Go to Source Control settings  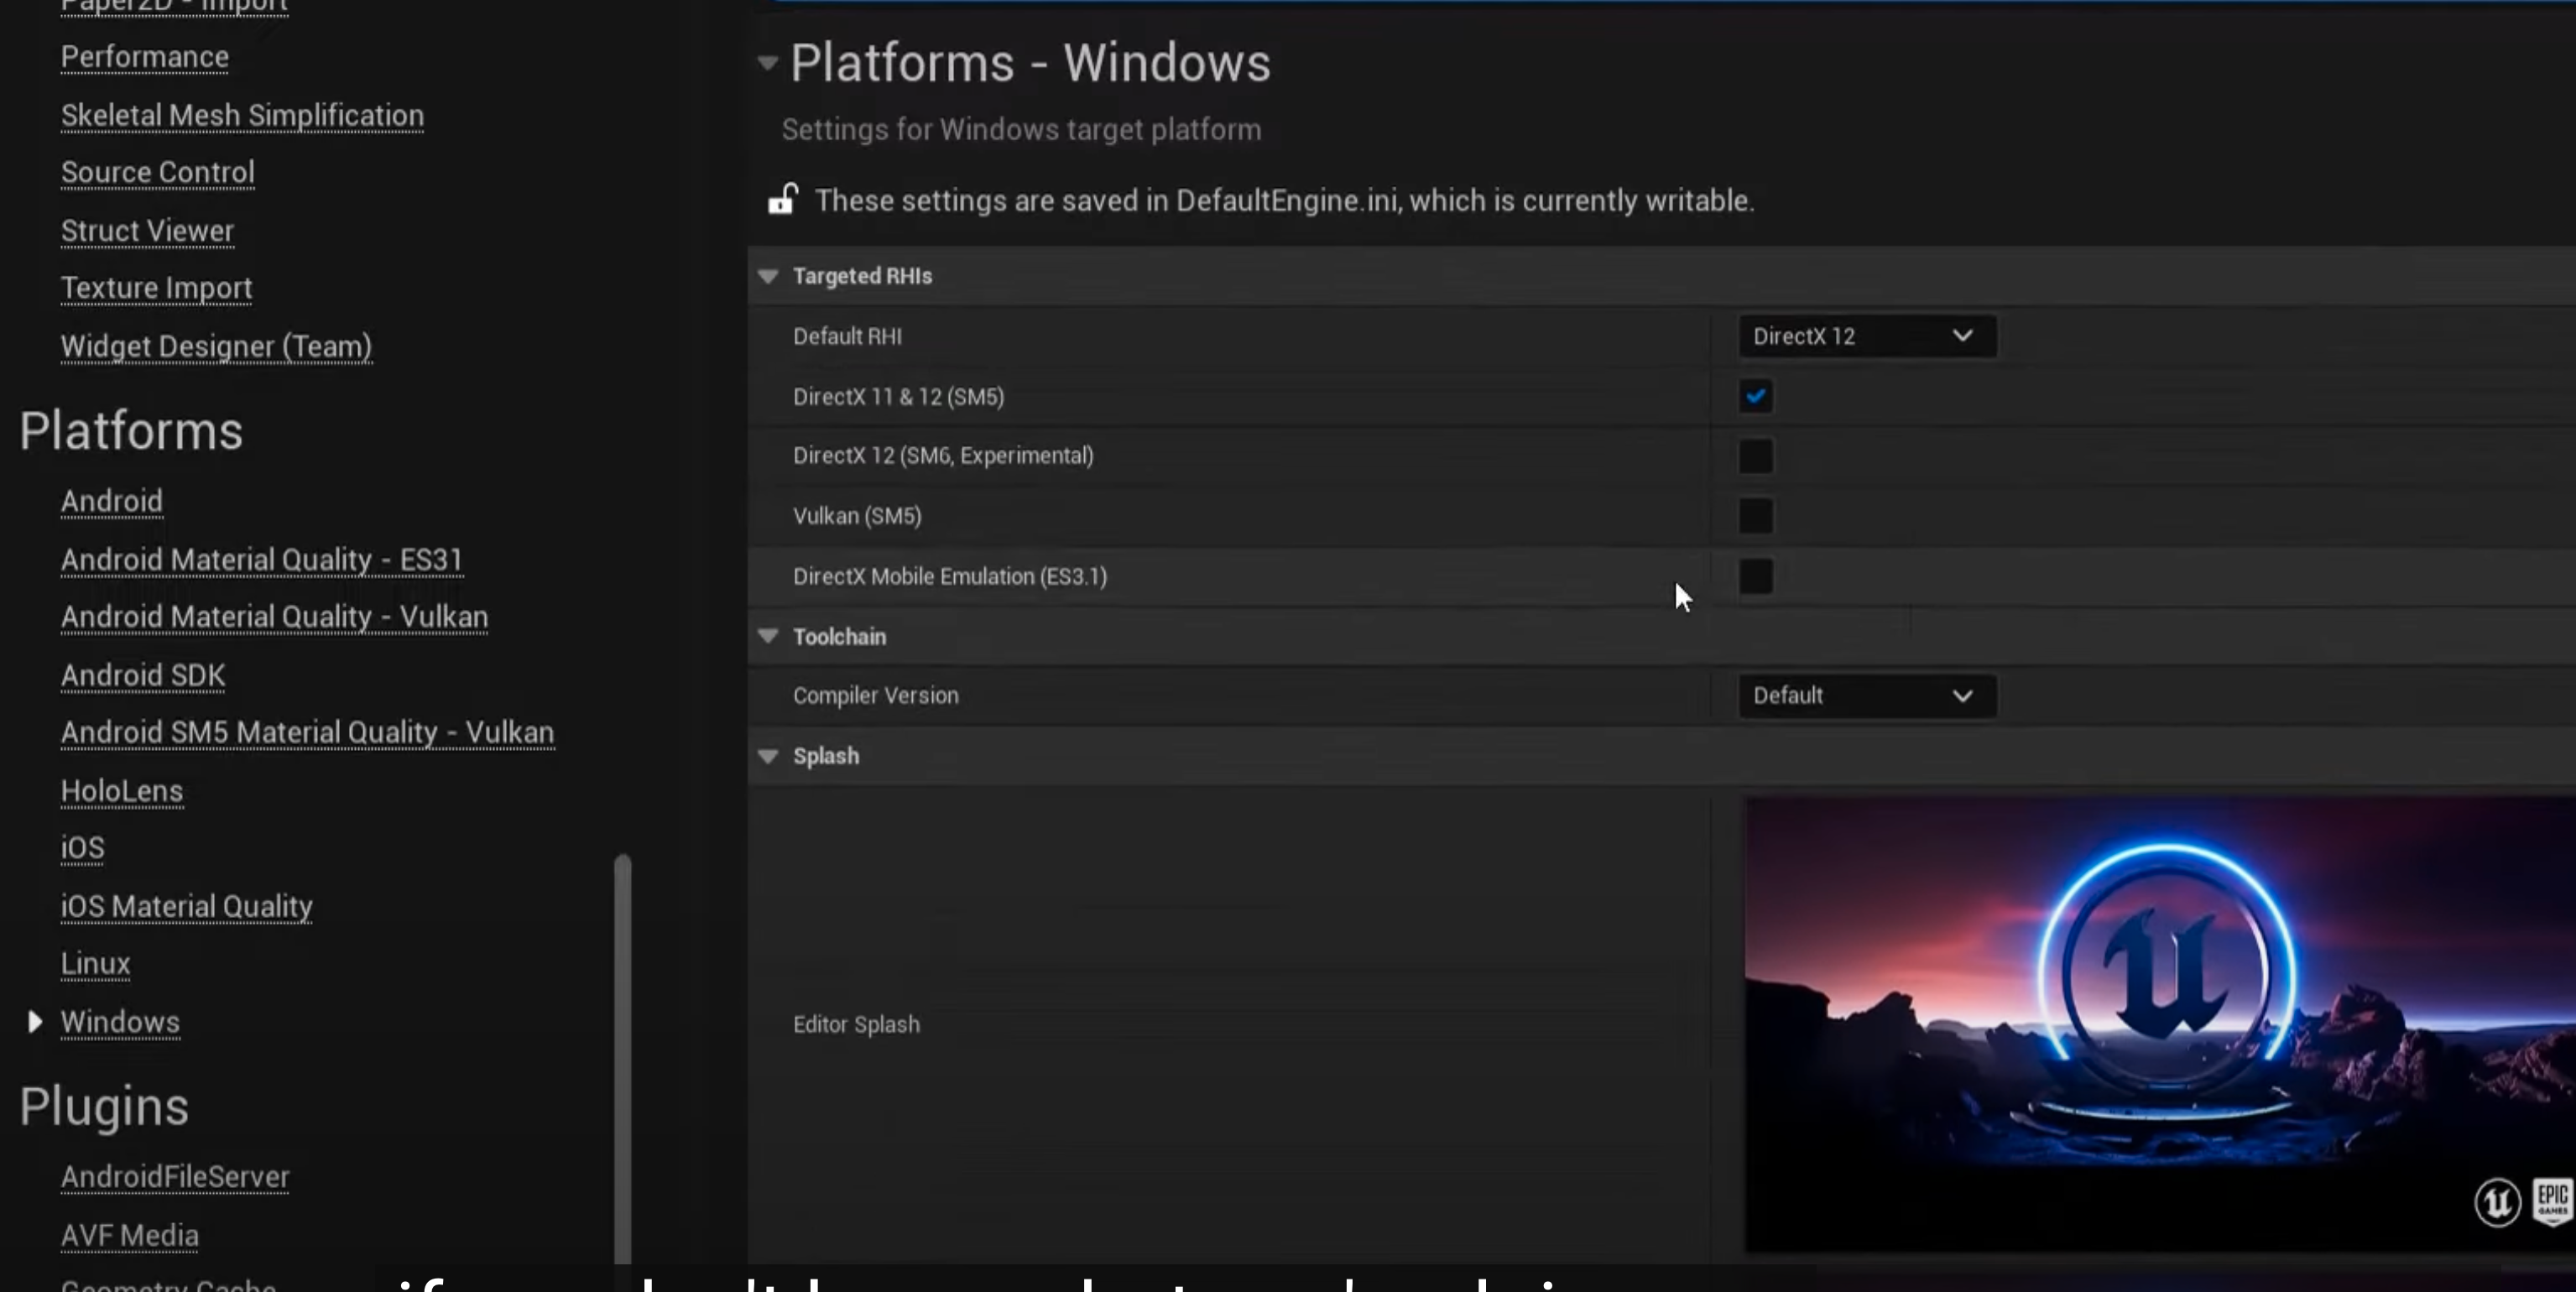point(157,172)
